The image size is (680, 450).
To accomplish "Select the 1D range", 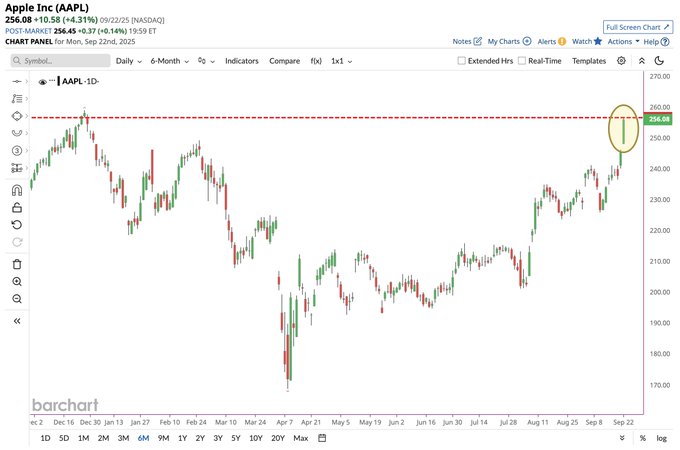I will pos(45,438).
